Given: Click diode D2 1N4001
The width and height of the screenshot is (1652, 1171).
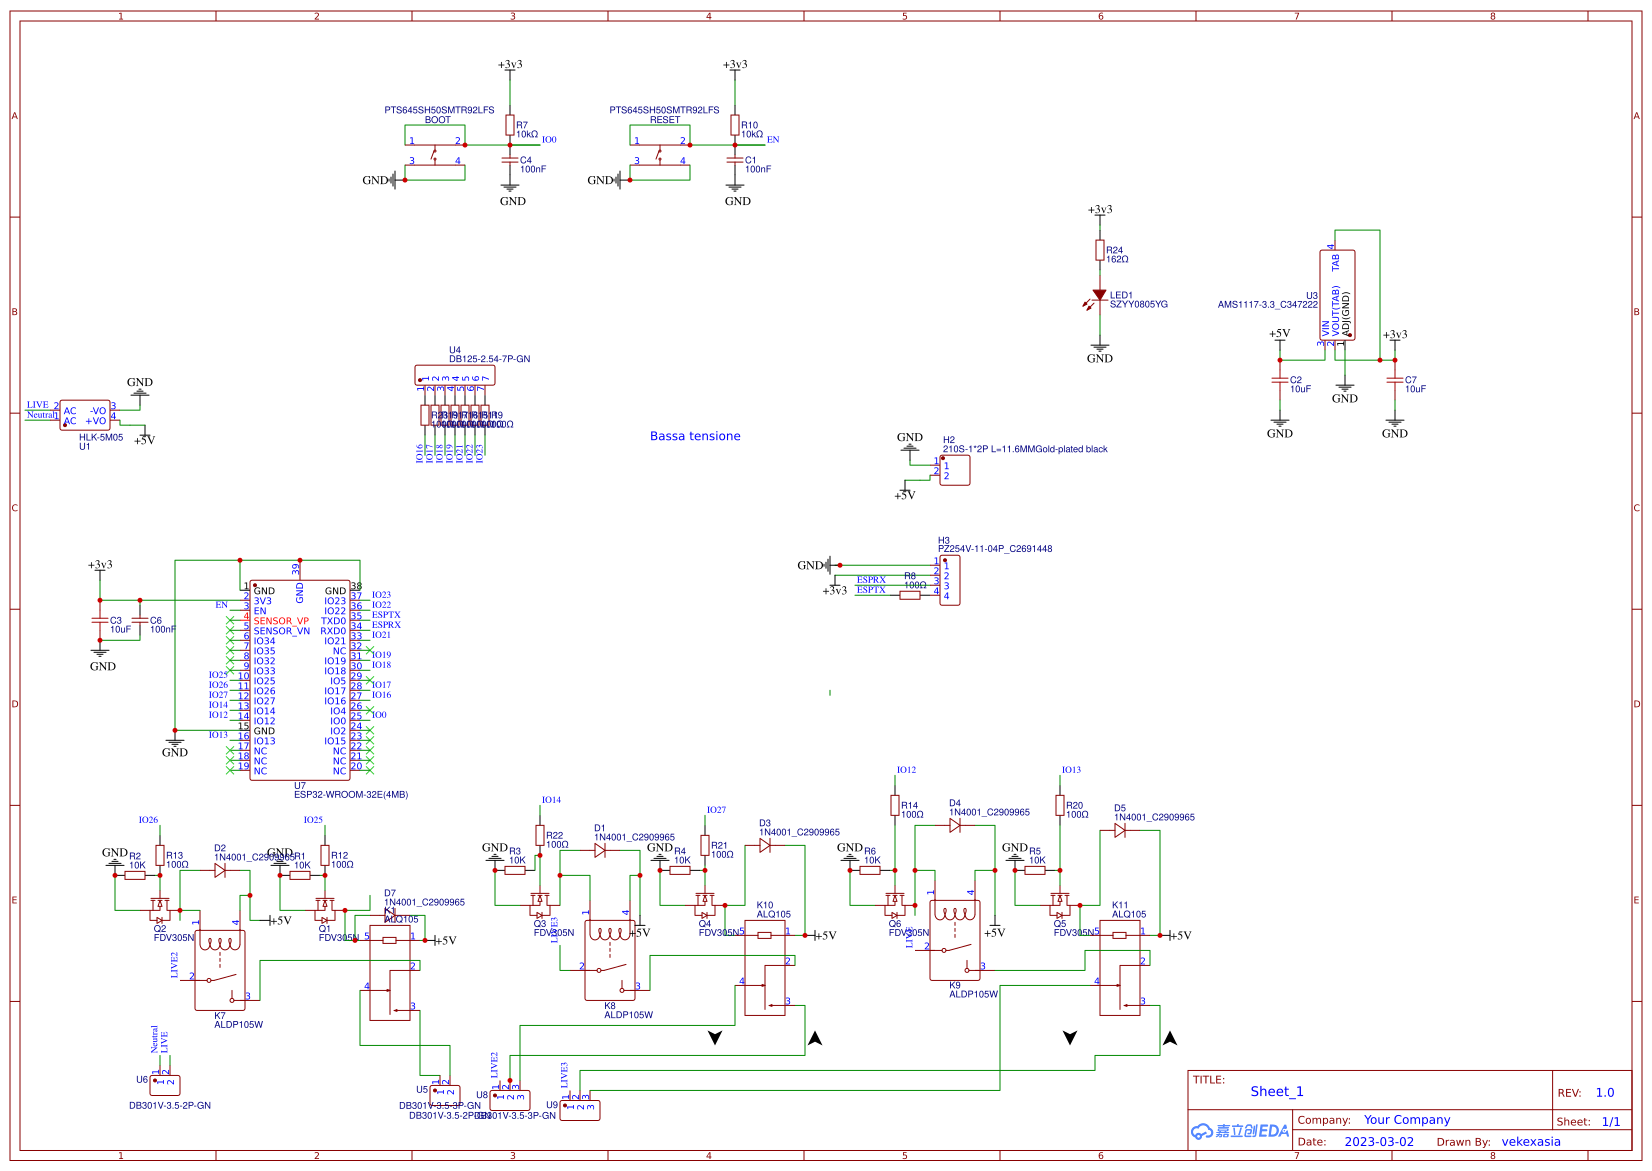Looking at the screenshot, I should pyautogui.click(x=220, y=870).
